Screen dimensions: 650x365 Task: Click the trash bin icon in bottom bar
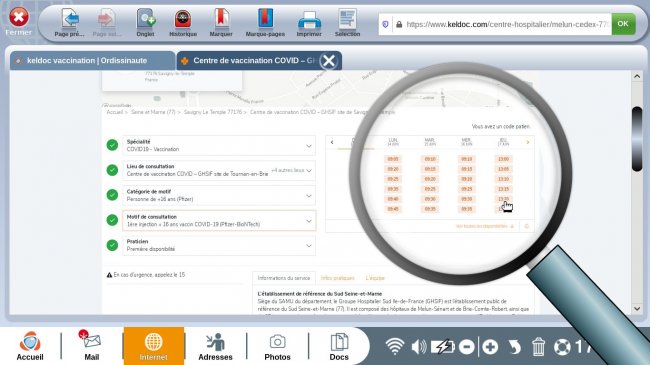click(x=538, y=346)
